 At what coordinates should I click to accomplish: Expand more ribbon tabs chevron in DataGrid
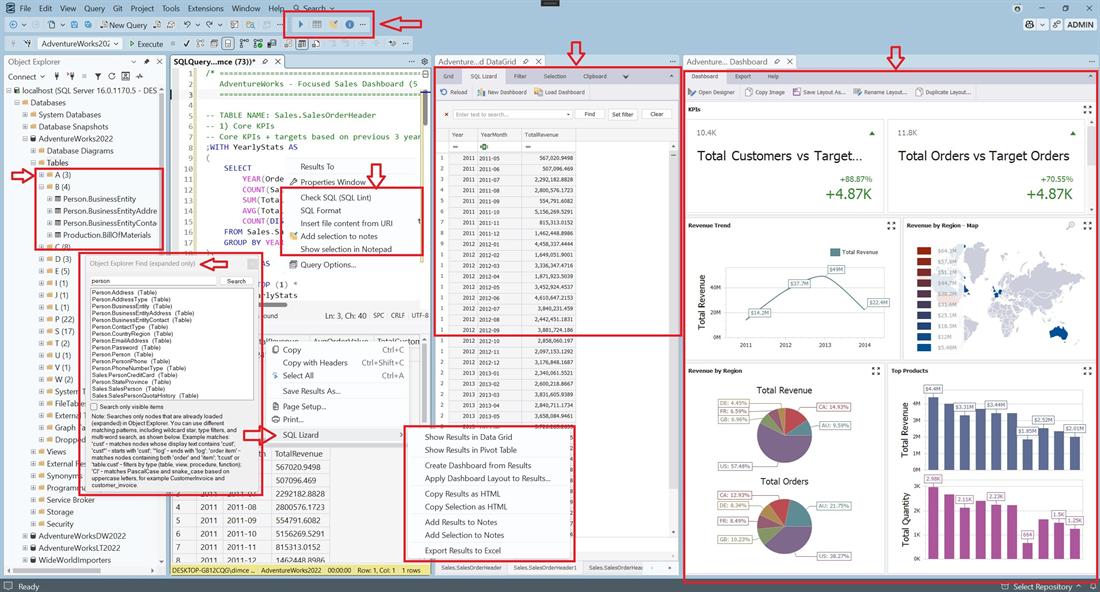pyautogui.click(x=626, y=76)
